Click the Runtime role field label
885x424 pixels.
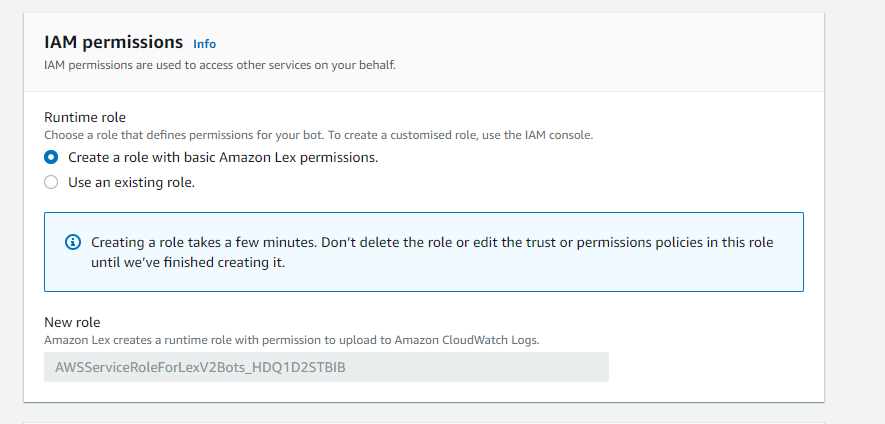[85, 117]
